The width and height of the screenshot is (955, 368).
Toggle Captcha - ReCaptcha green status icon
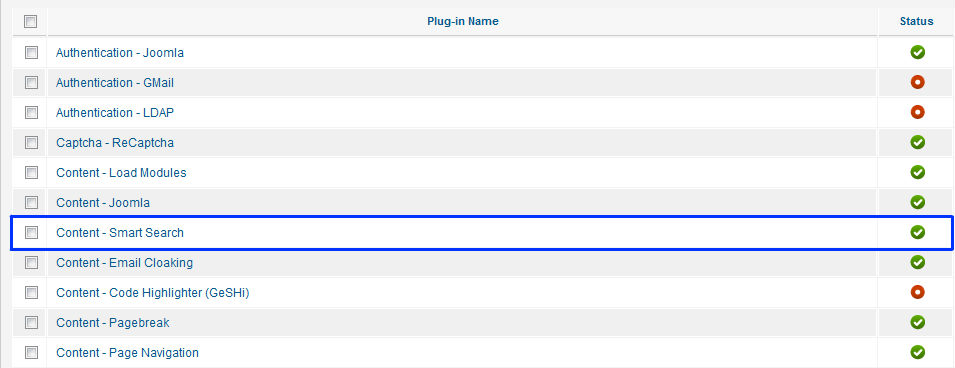point(917,142)
